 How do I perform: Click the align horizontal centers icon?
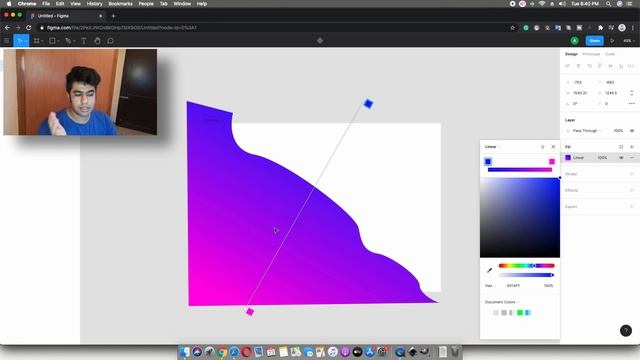[578, 66]
